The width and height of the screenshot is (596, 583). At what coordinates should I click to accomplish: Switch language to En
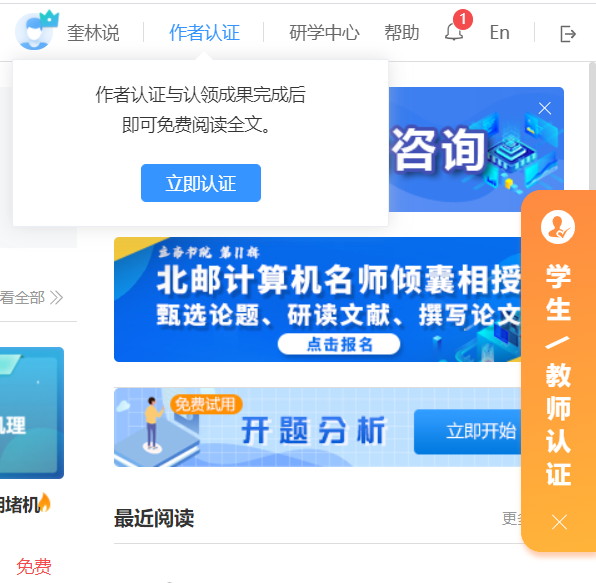499,33
